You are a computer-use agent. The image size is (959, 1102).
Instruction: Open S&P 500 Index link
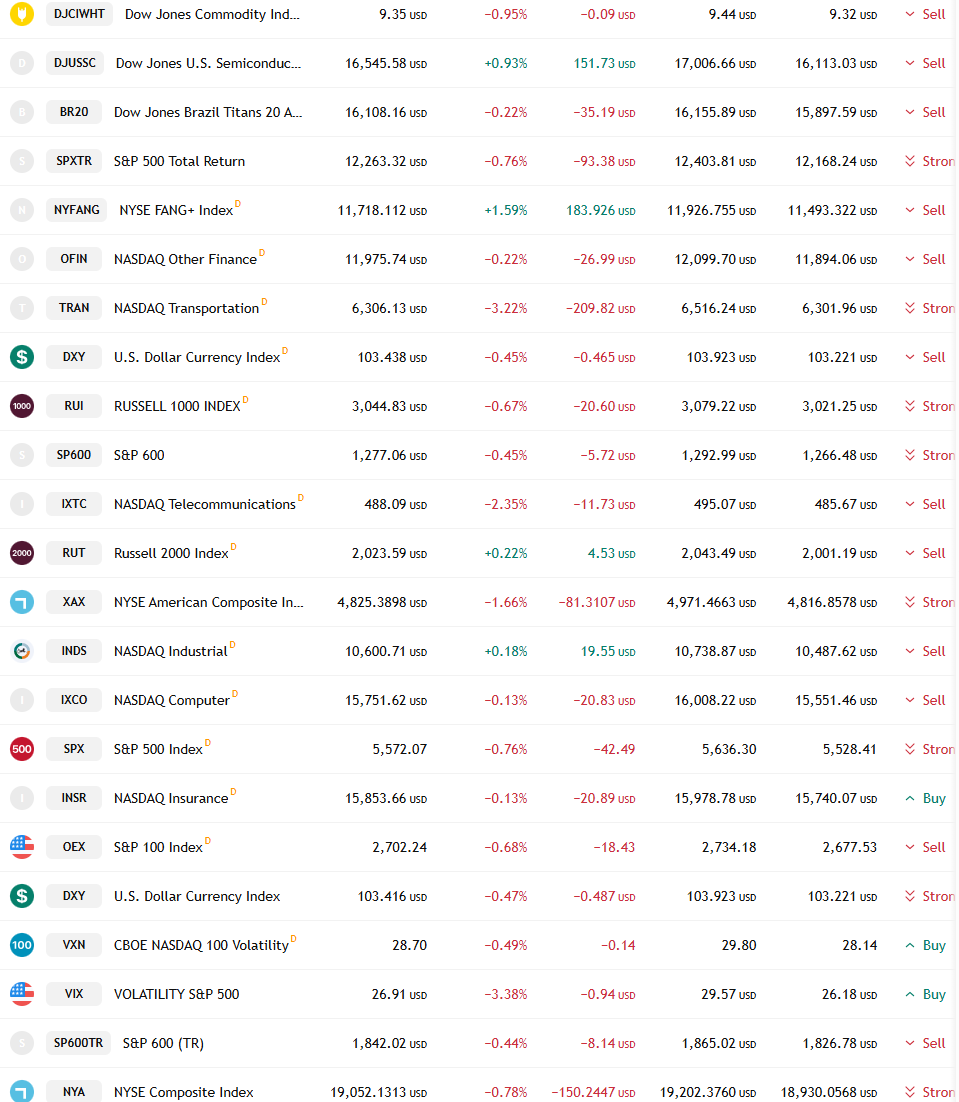point(158,749)
